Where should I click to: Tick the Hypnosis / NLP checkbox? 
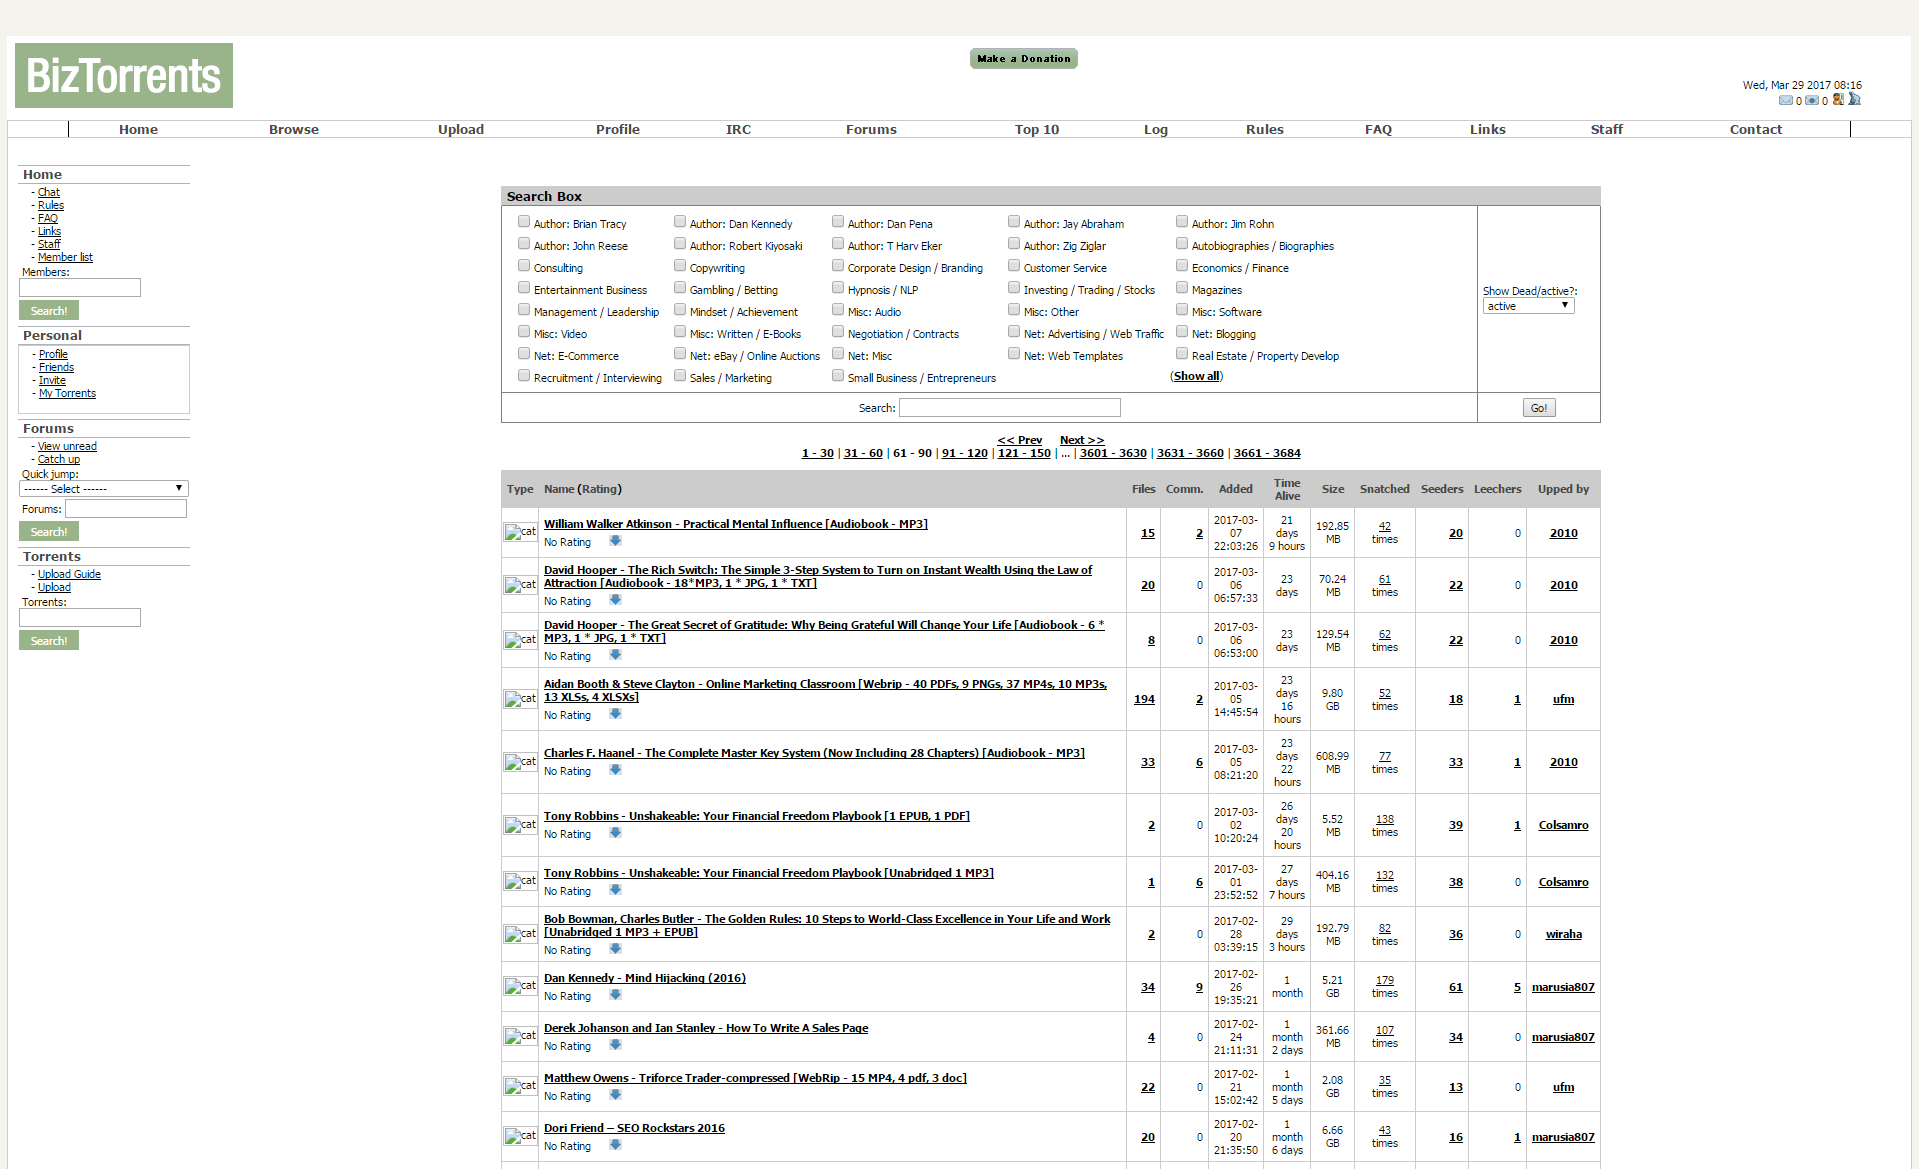point(838,288)
